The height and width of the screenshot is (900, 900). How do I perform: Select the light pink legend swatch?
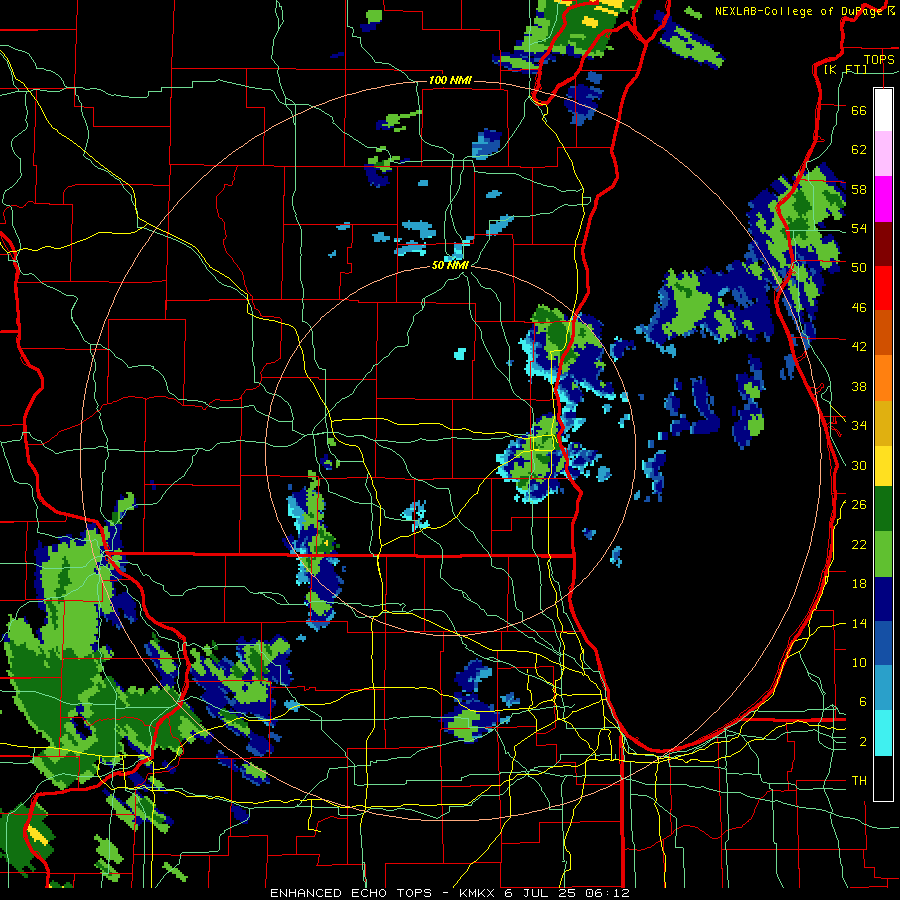pos(883,153)
